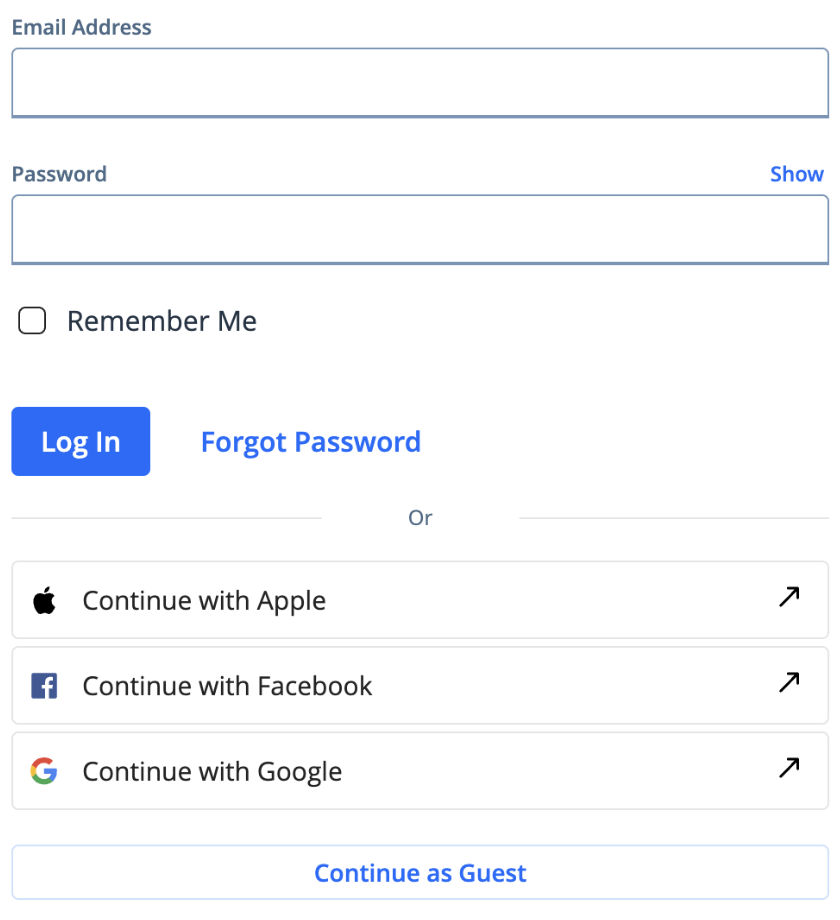Click the arrow icon on the Facebook row
The height and width of the screenshot is (920, 840).
789,683
